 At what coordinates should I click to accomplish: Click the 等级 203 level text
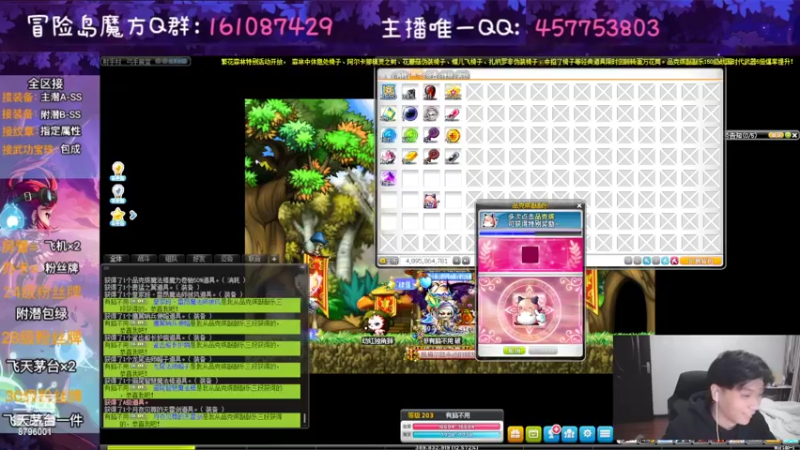pyautogui.click(x=420, y=415)
